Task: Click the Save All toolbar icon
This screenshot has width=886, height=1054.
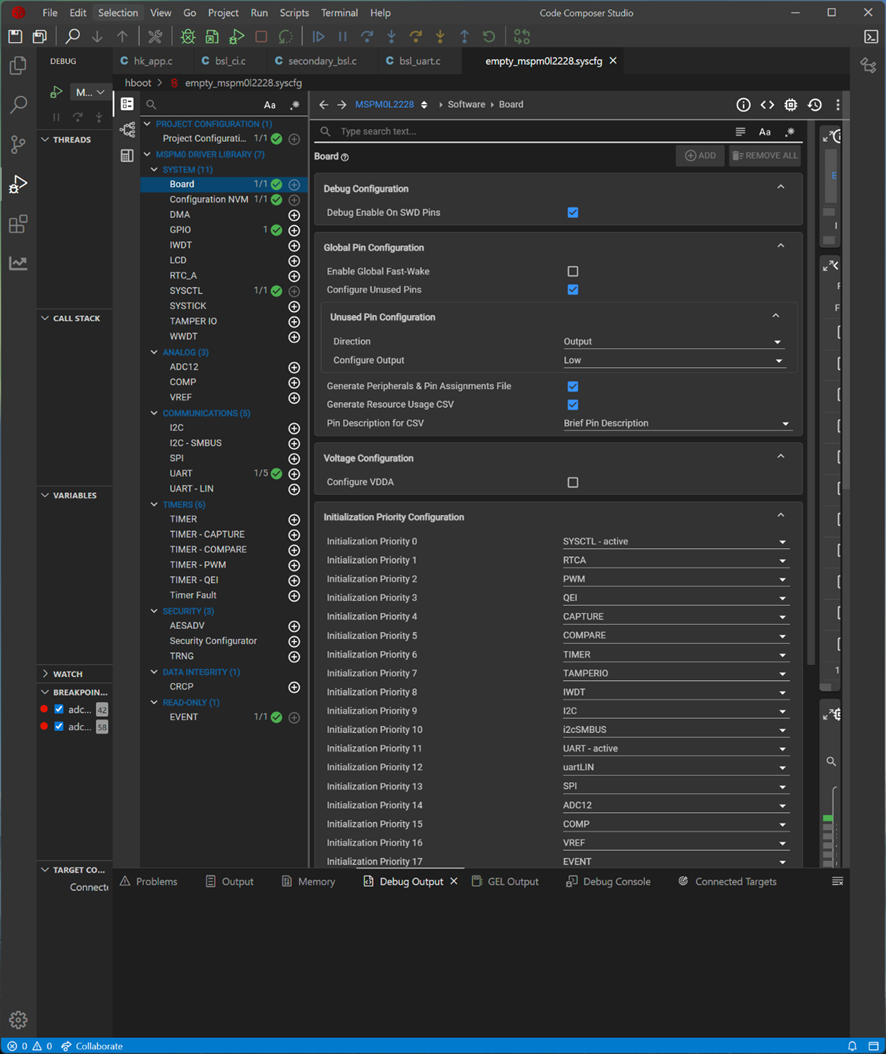Action: pyautogui.click(x=39, y=37)
